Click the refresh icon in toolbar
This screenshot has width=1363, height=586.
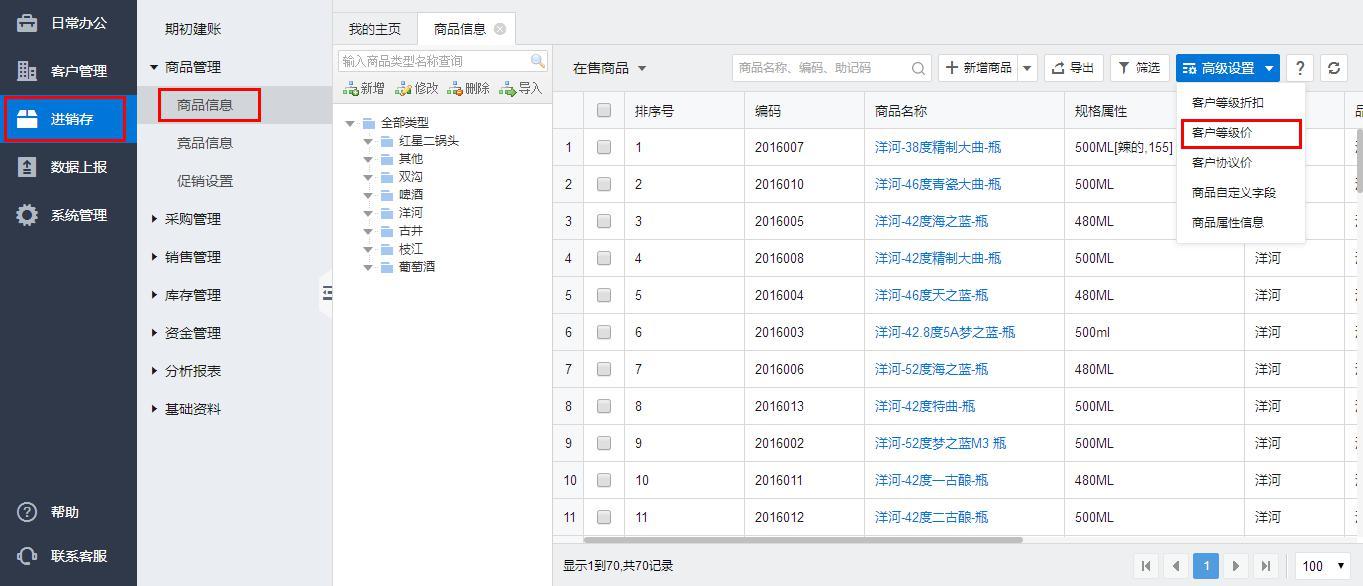coord(1334,68)
